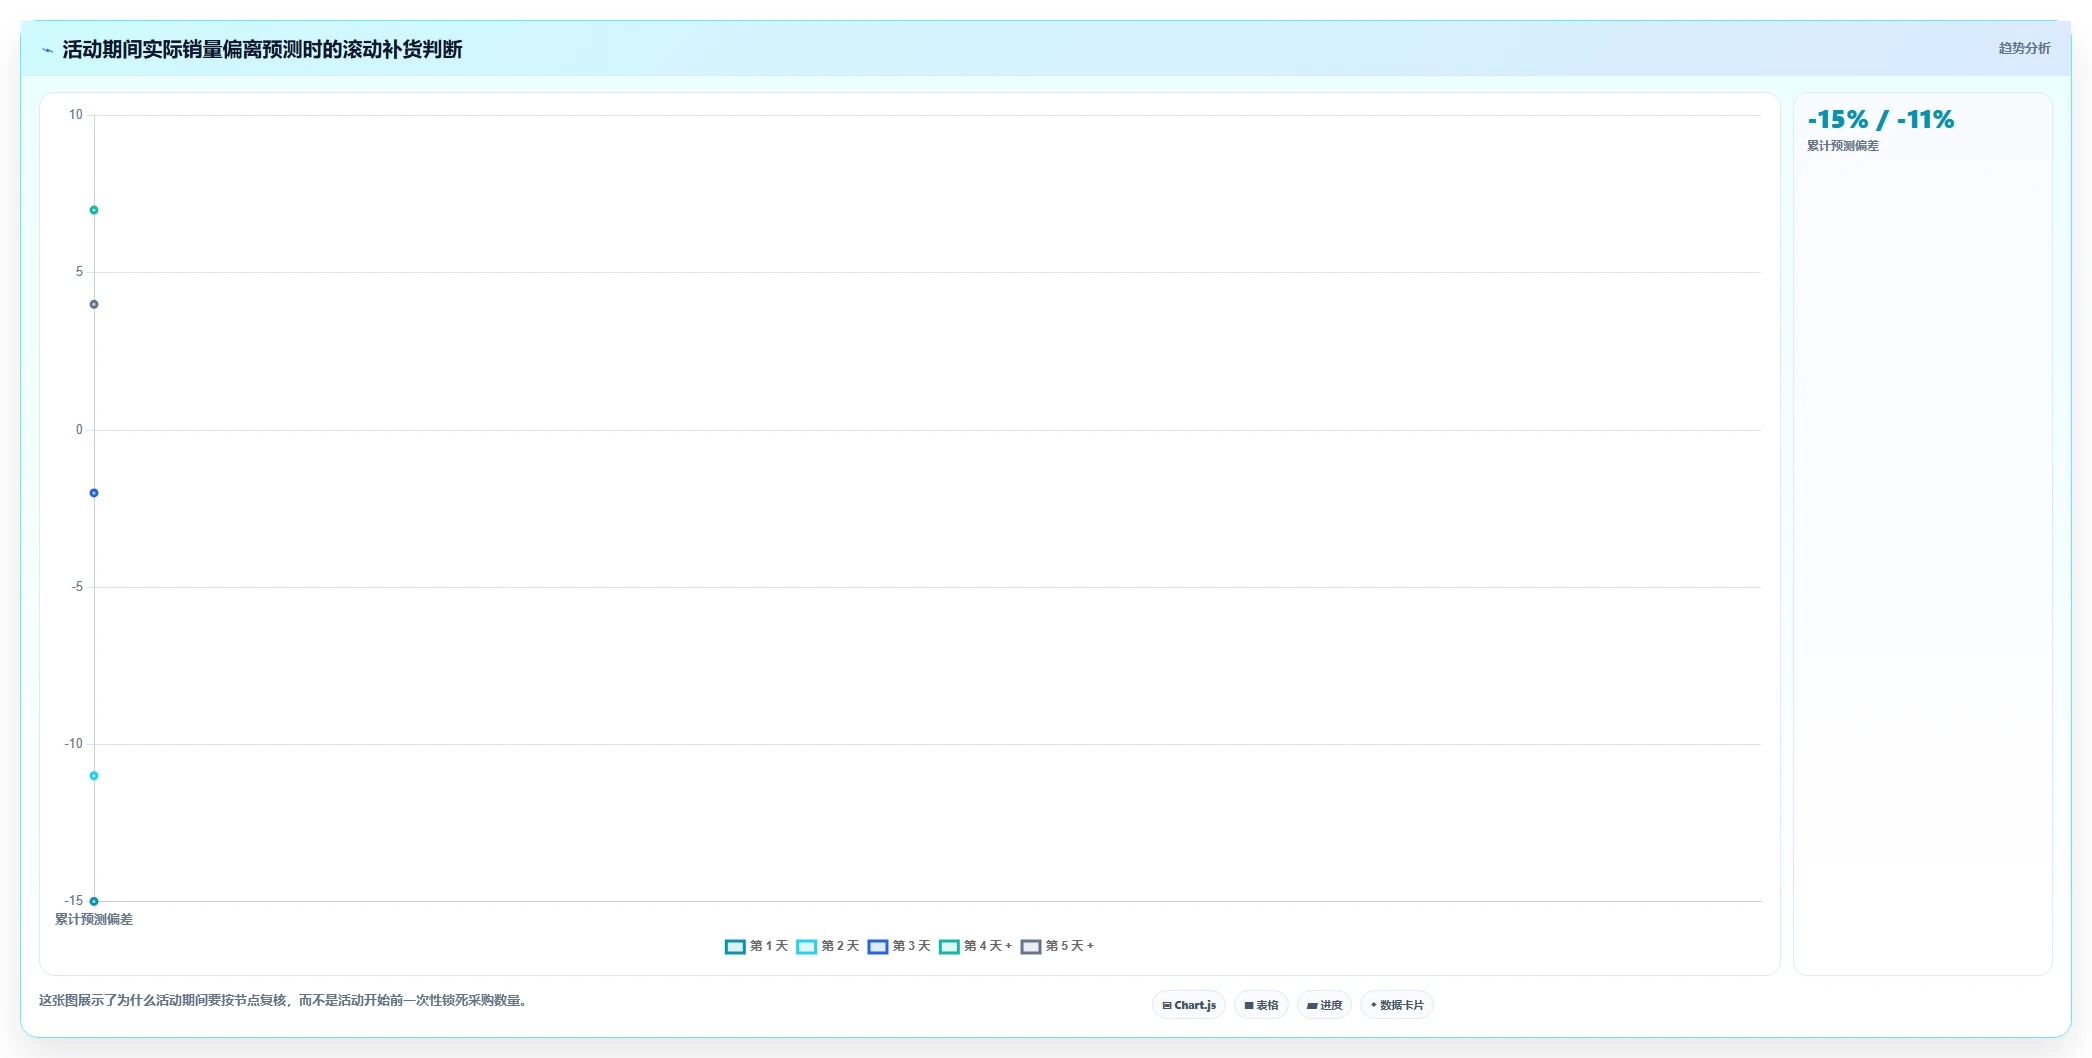Click the 表格 tag chip
2092x1058 pixels.
point(1261,1005)
